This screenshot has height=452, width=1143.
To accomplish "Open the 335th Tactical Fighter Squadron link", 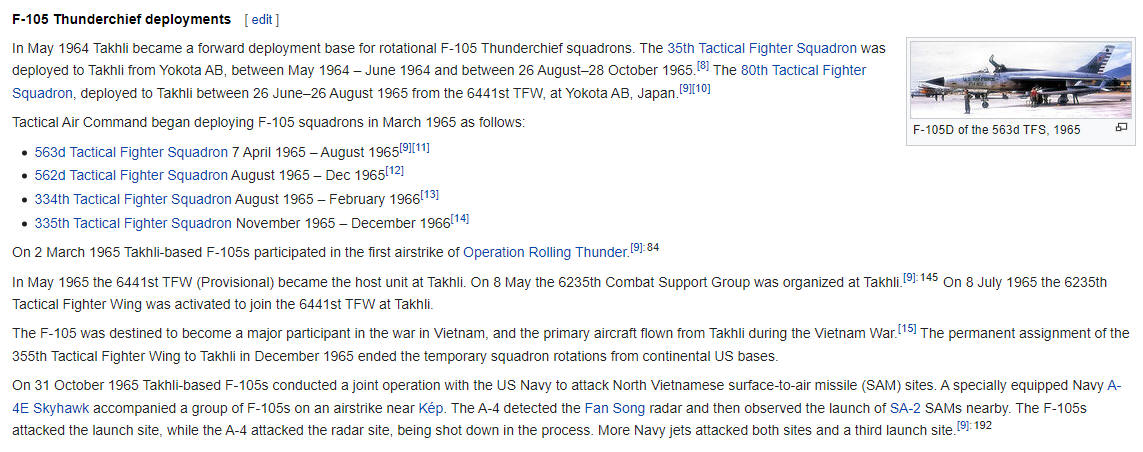I will 133,222.
